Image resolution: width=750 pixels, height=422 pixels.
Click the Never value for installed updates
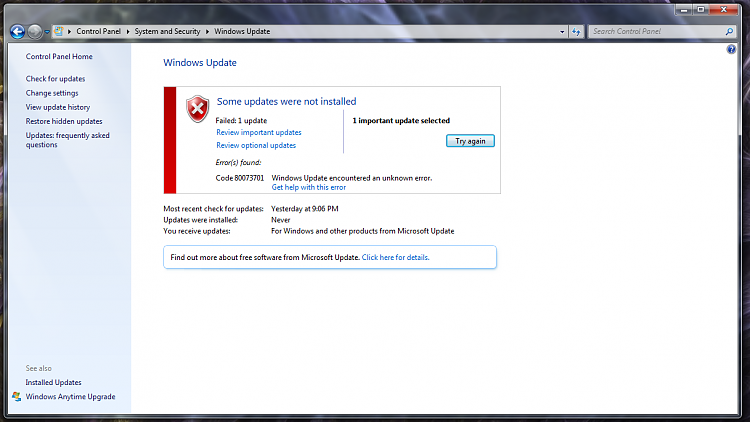coord(280,220)
